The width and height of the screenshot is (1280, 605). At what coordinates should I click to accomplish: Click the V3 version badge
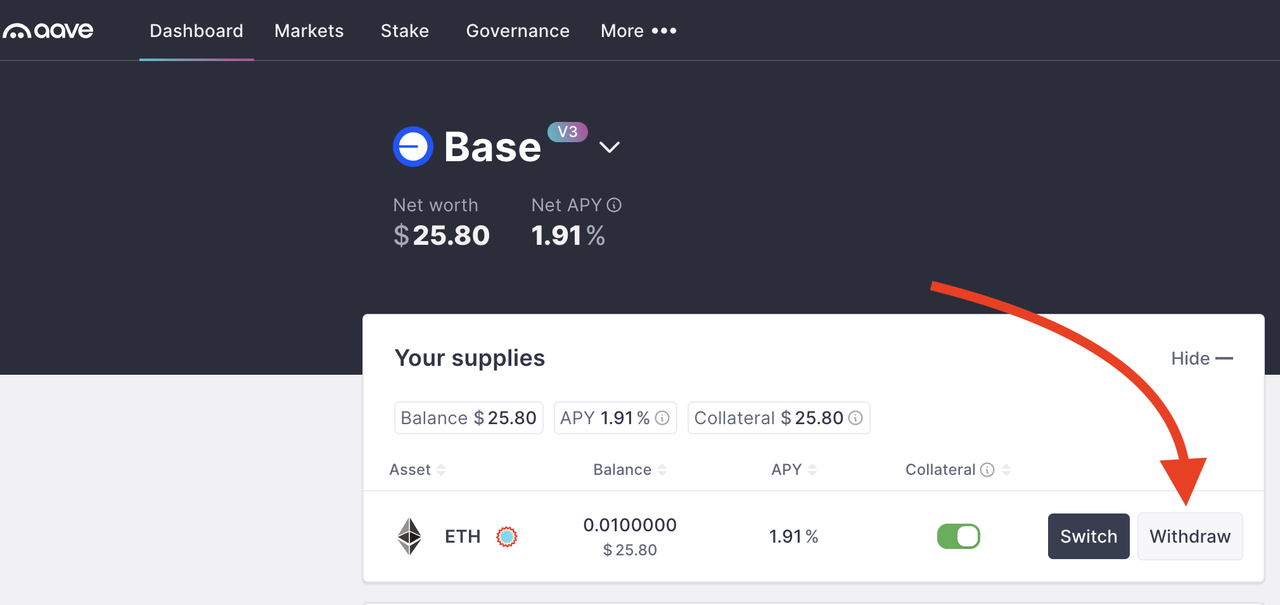tap(567, 132)
